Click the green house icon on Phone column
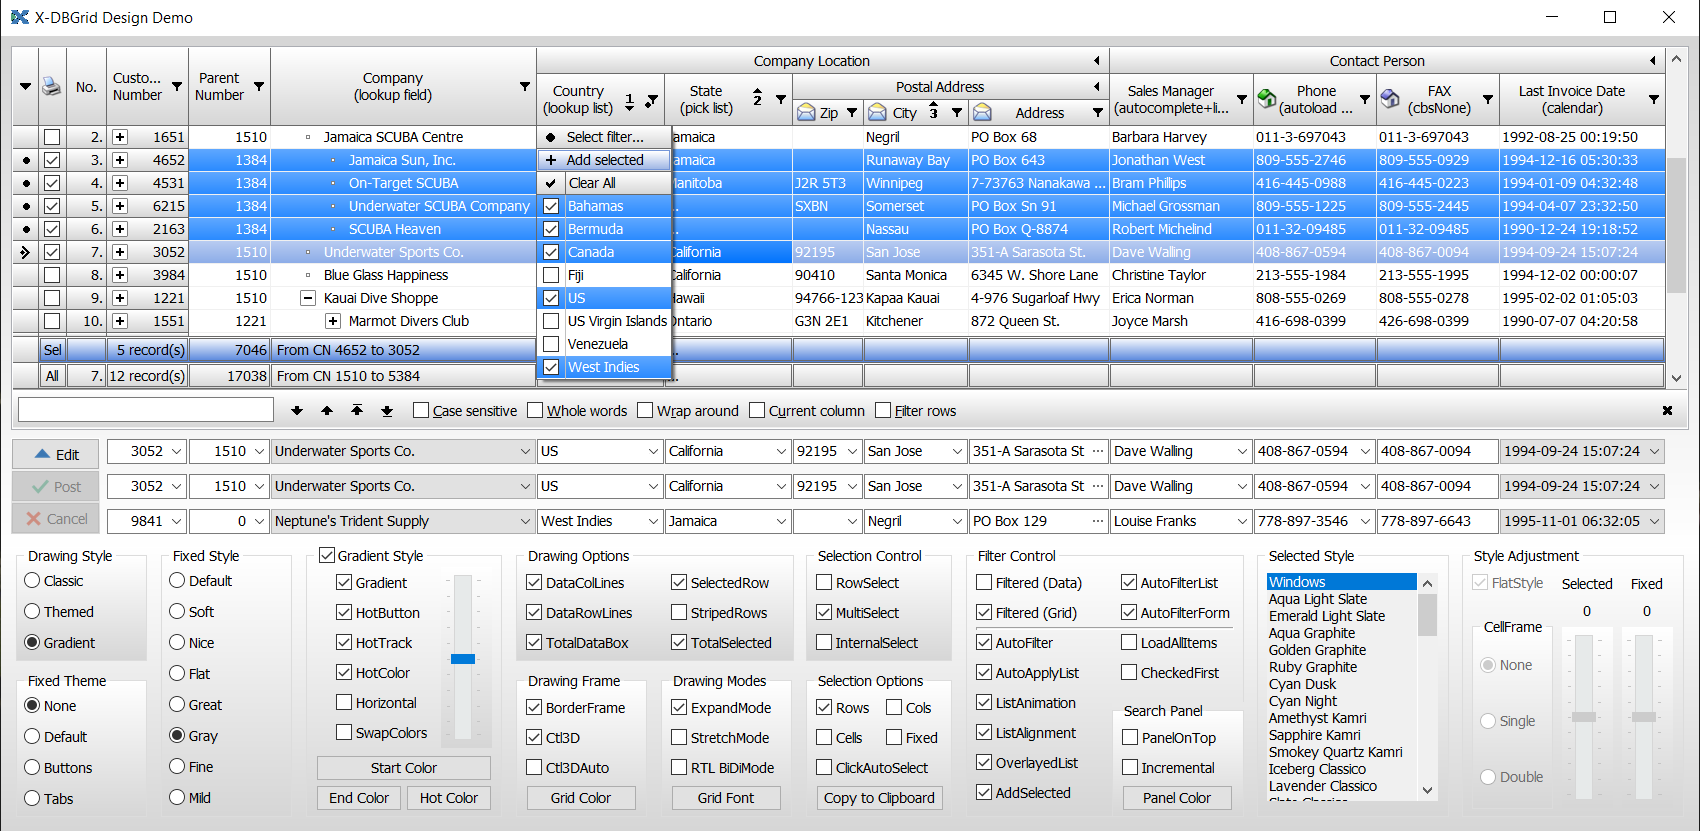Viewport: 1700px width, 831px height. [1267, 98]
